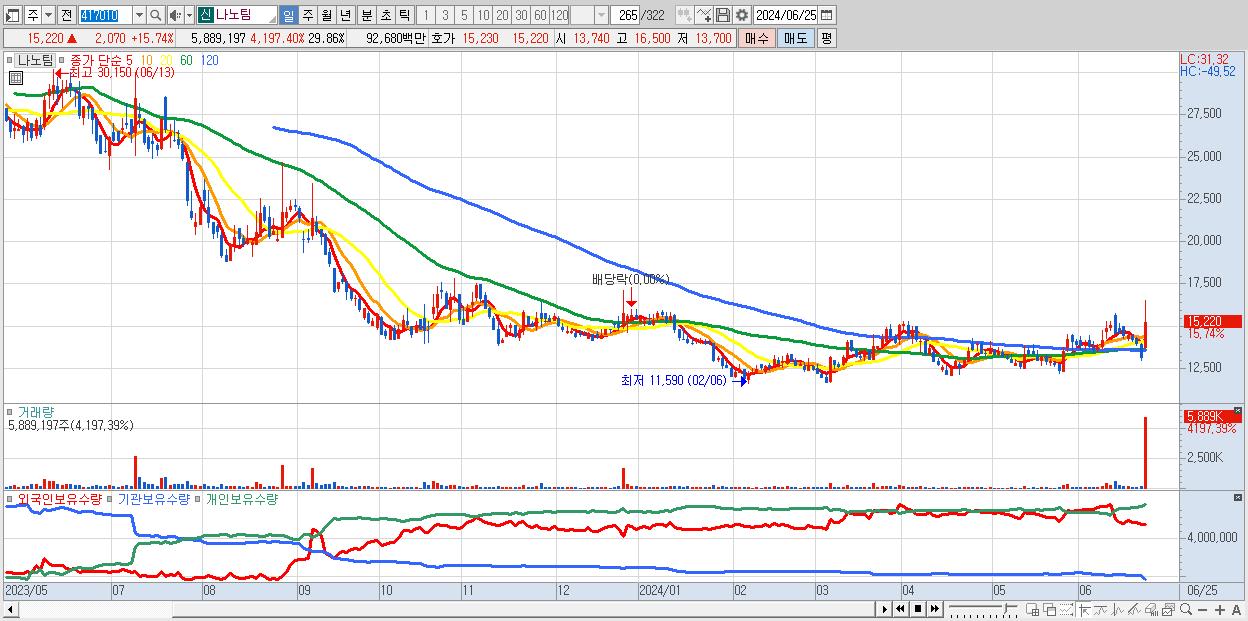Toggle the 개인보유수량 series marker
Screen dimensions: 1248x621
[198, 498]
